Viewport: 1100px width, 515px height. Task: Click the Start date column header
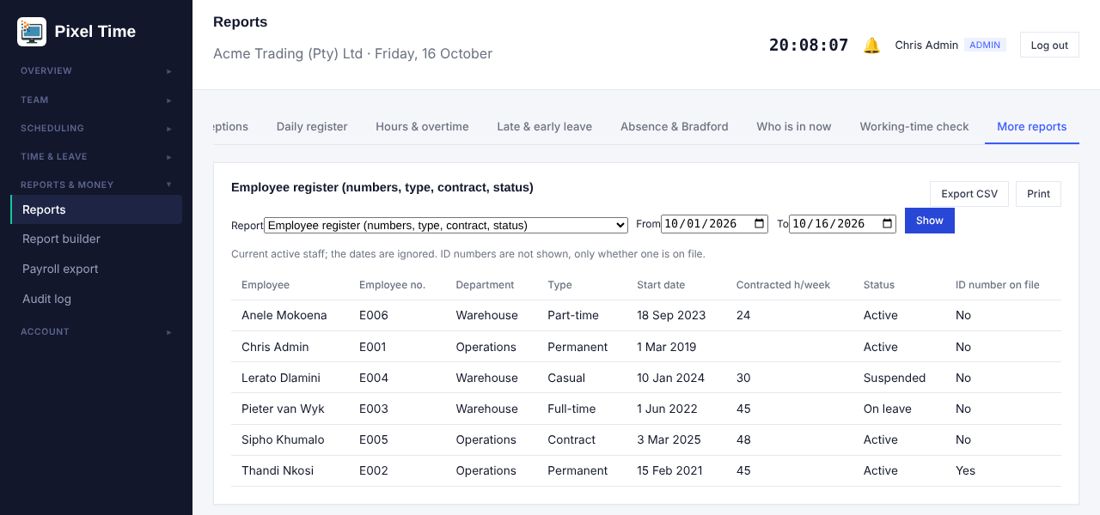(x=661, y=285)
